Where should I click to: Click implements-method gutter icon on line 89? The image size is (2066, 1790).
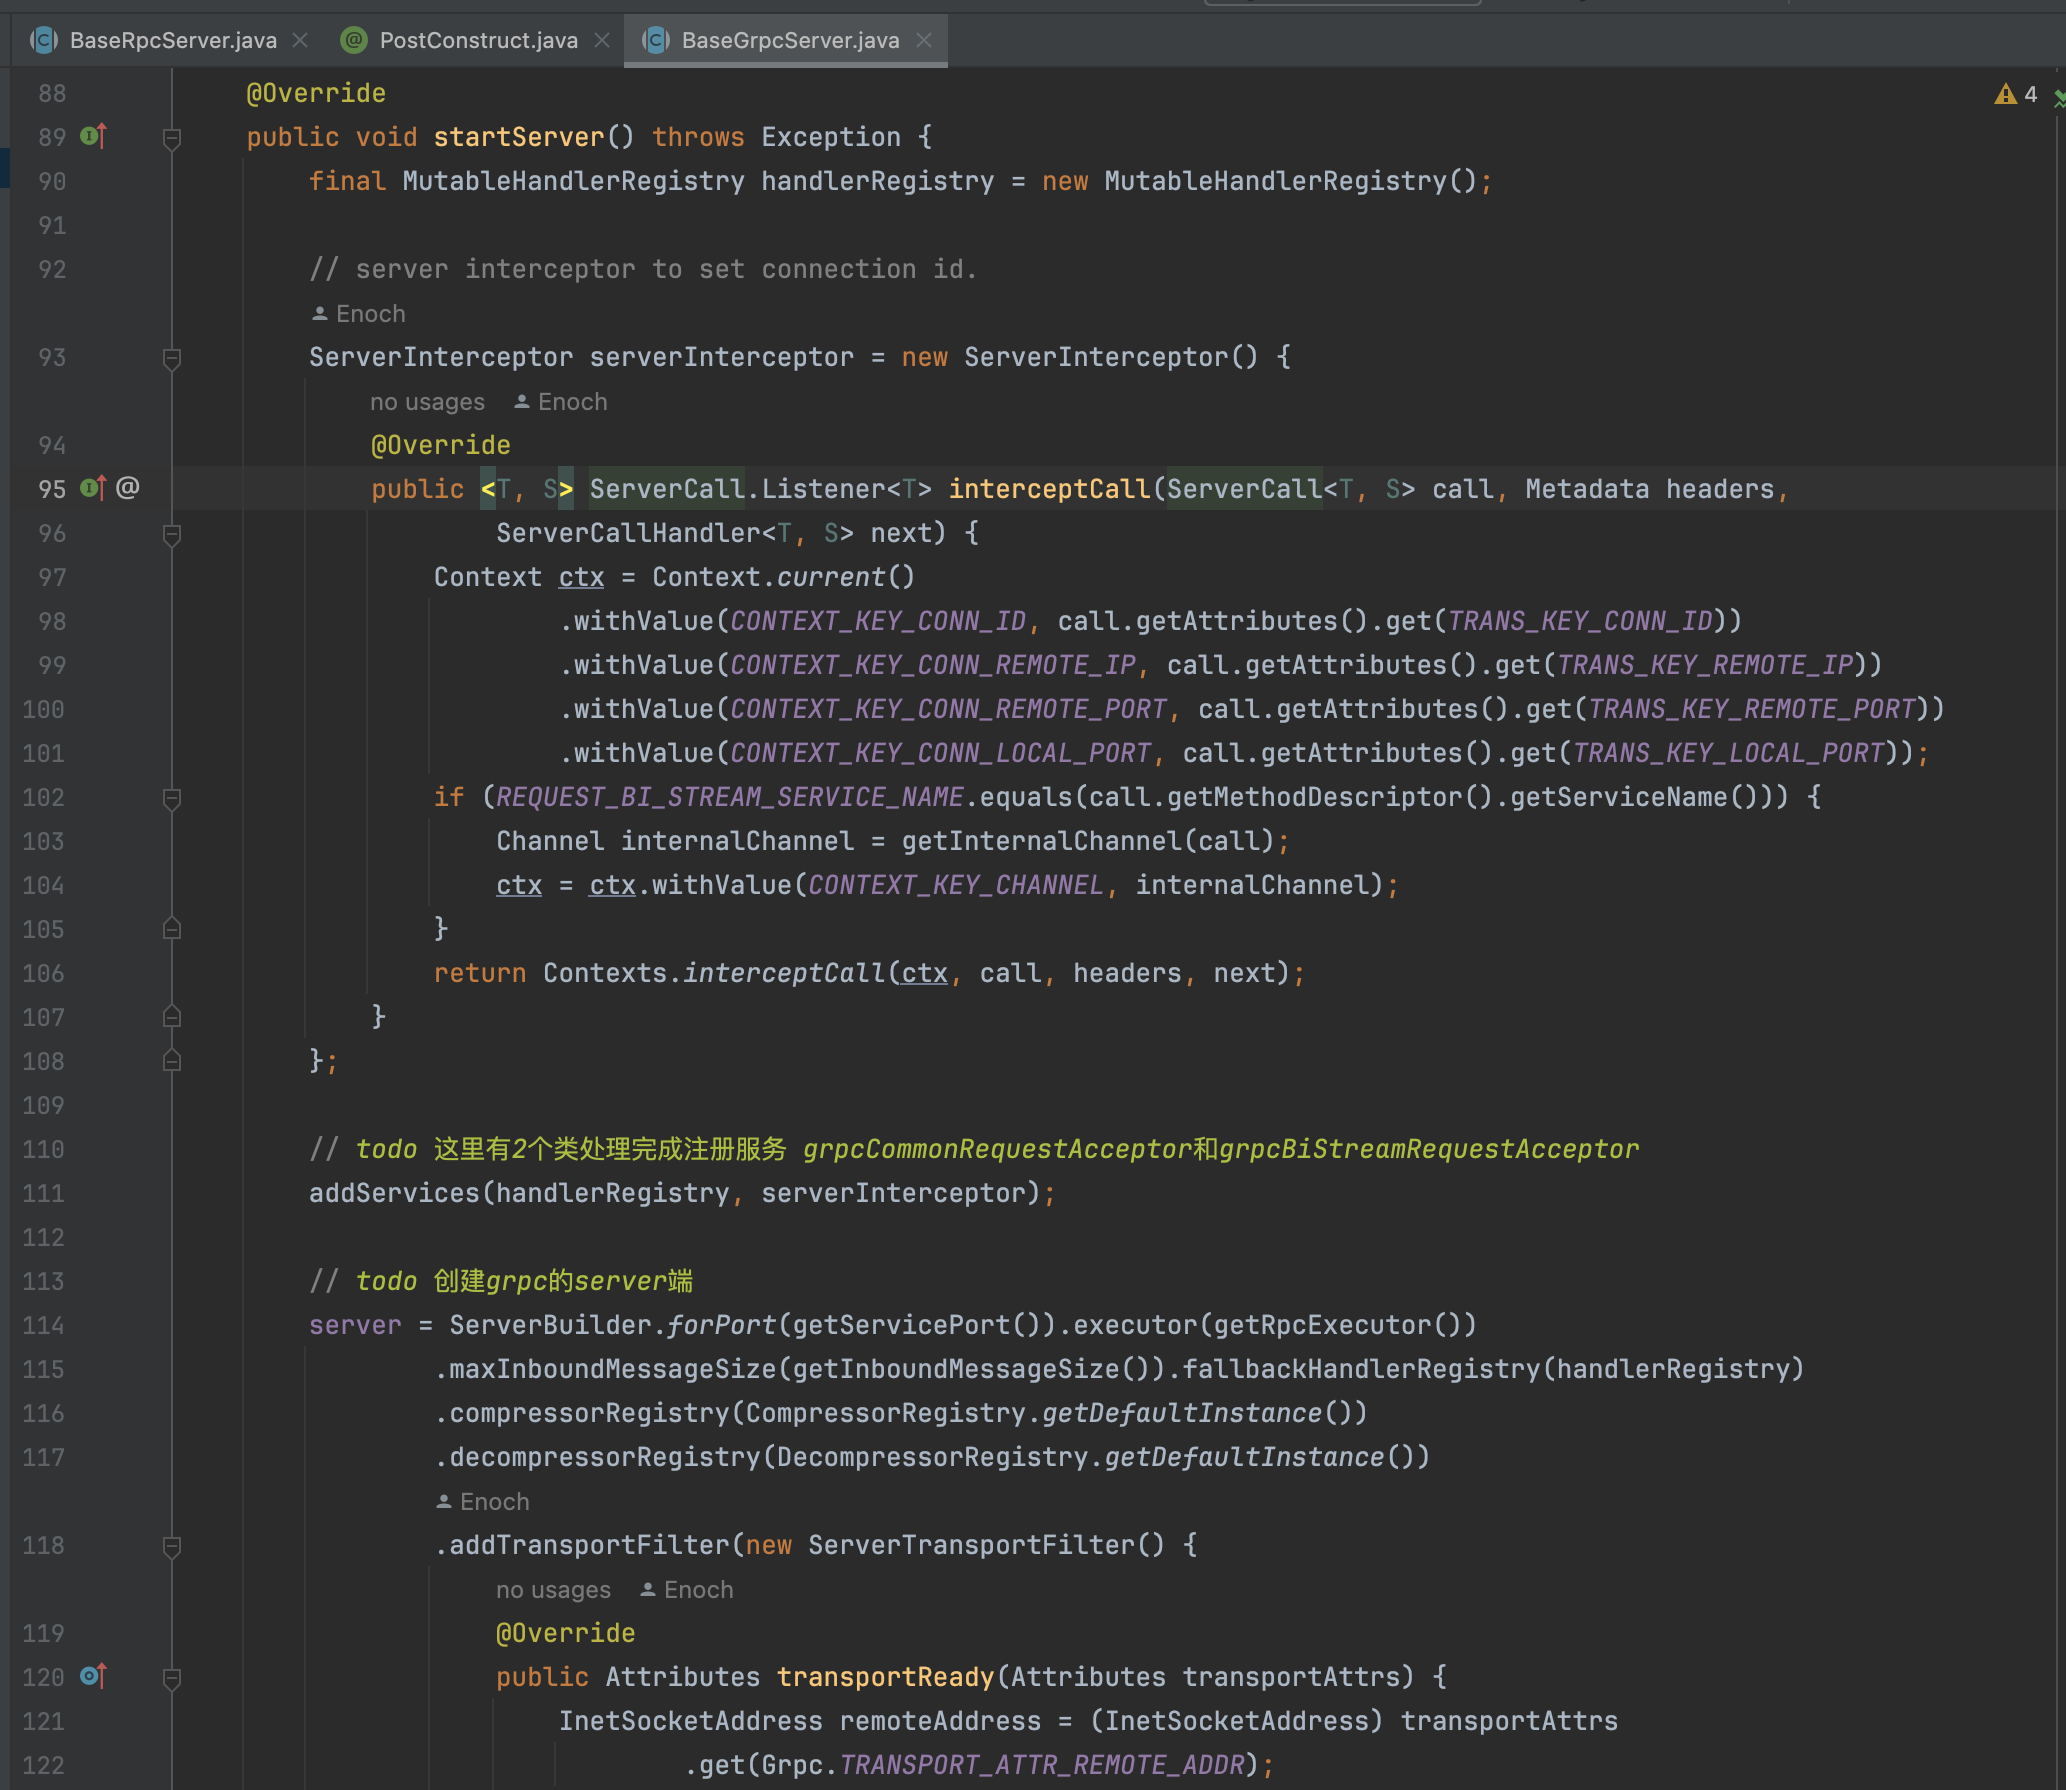(93, 135)
